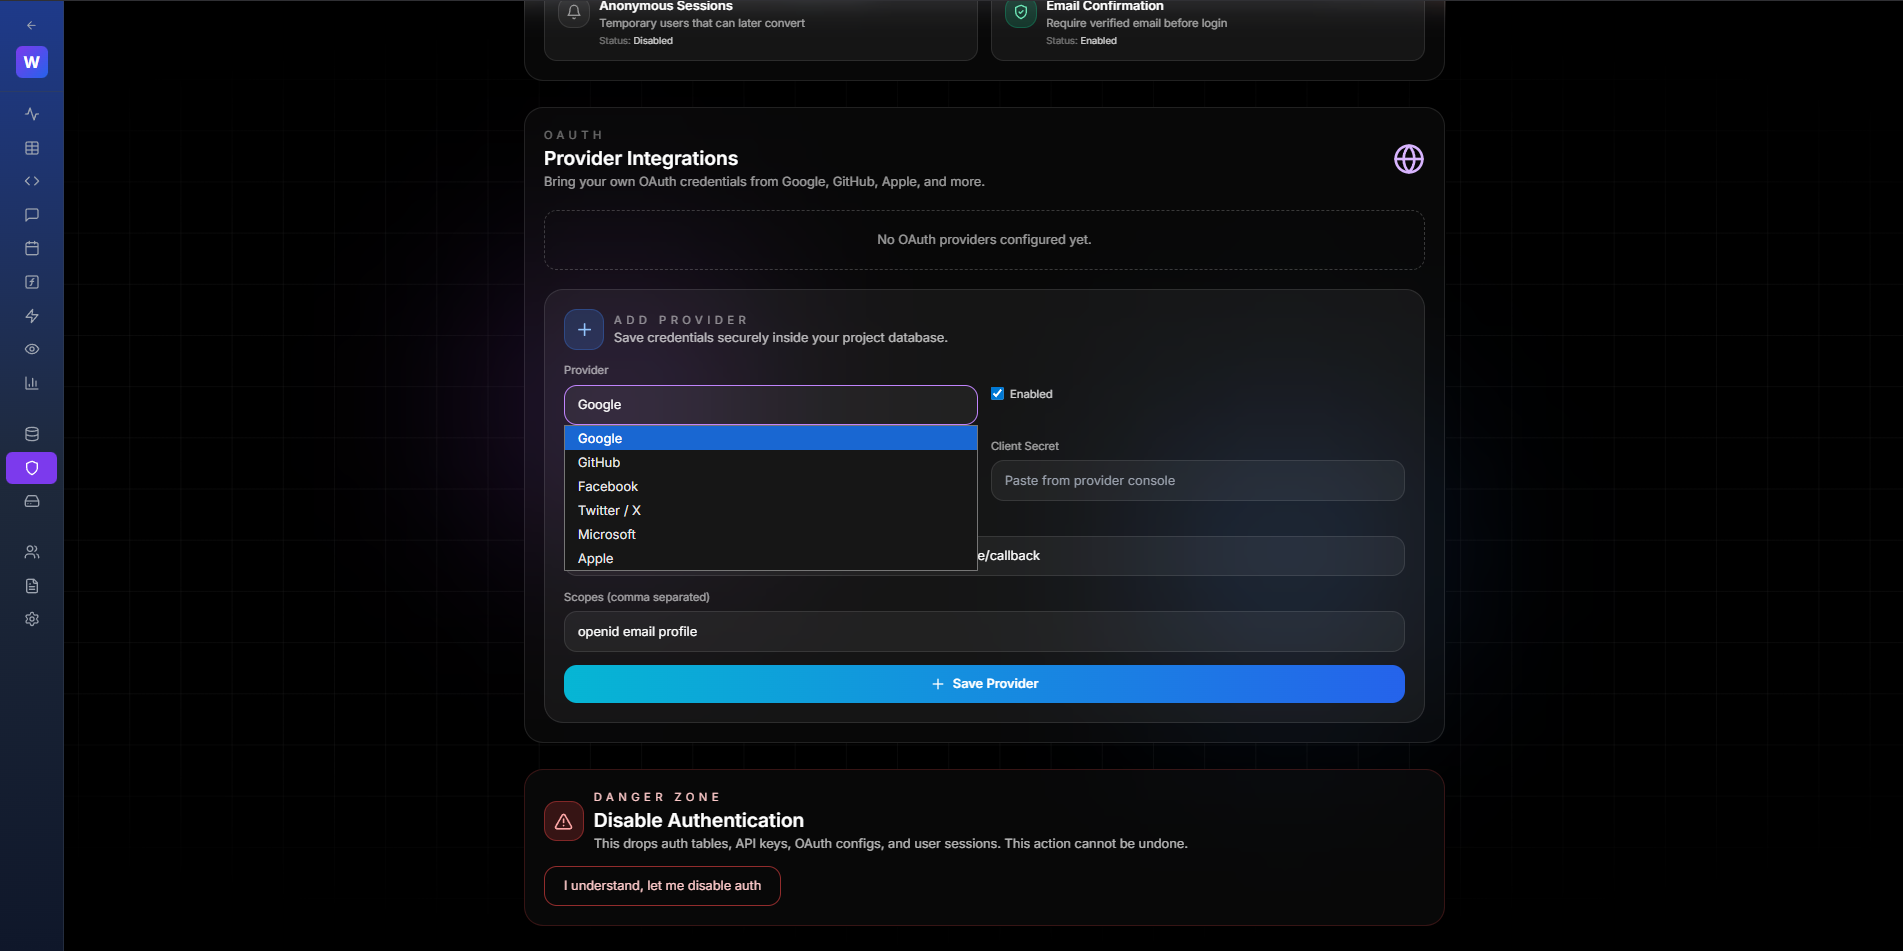1903x951 pixels.
Task: Uncheck the Enabled checkbox
Action: (997, 393)
